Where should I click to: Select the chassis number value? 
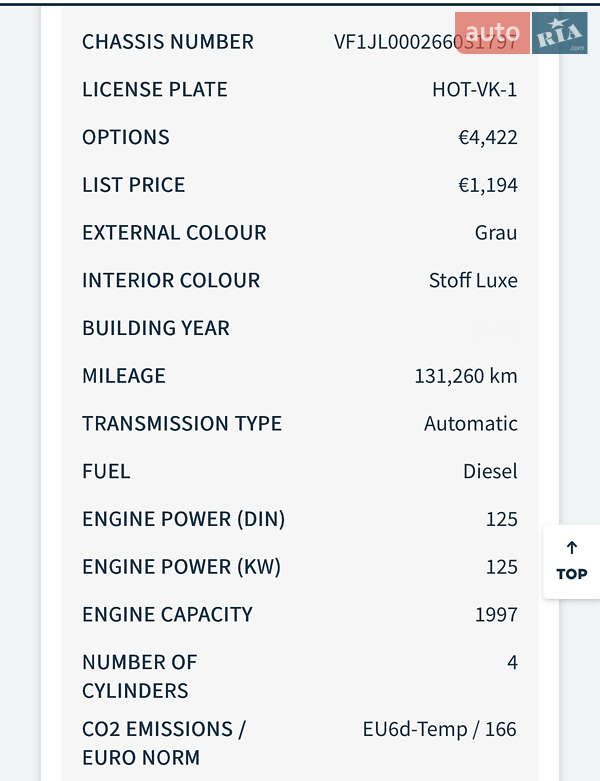tap(425, 42)
